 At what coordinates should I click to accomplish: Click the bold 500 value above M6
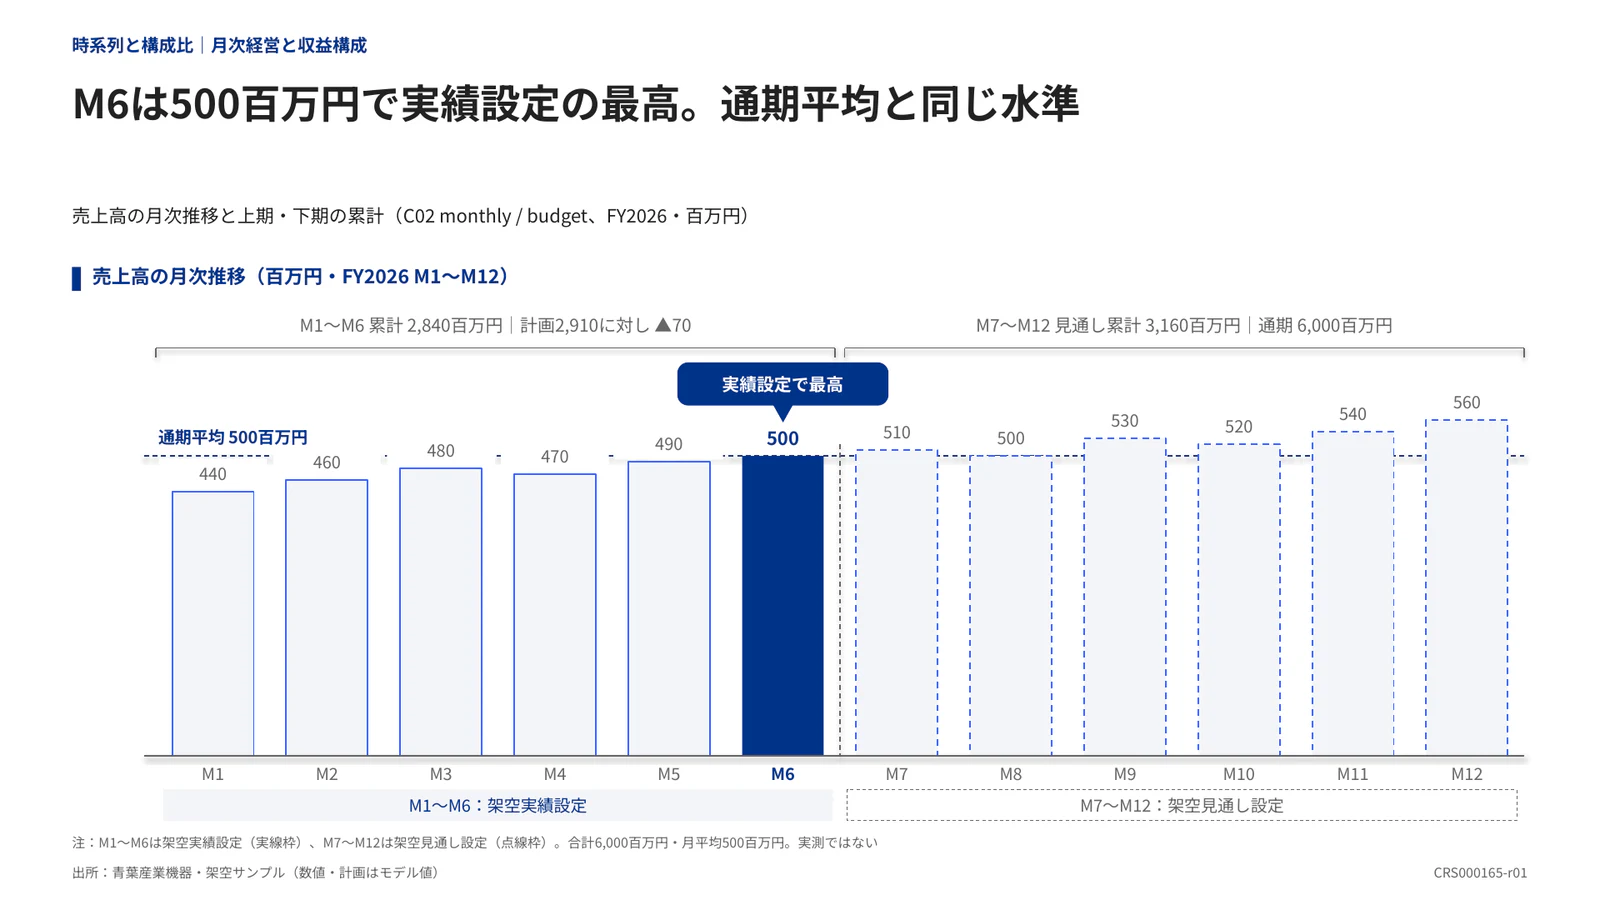(783, 438)
